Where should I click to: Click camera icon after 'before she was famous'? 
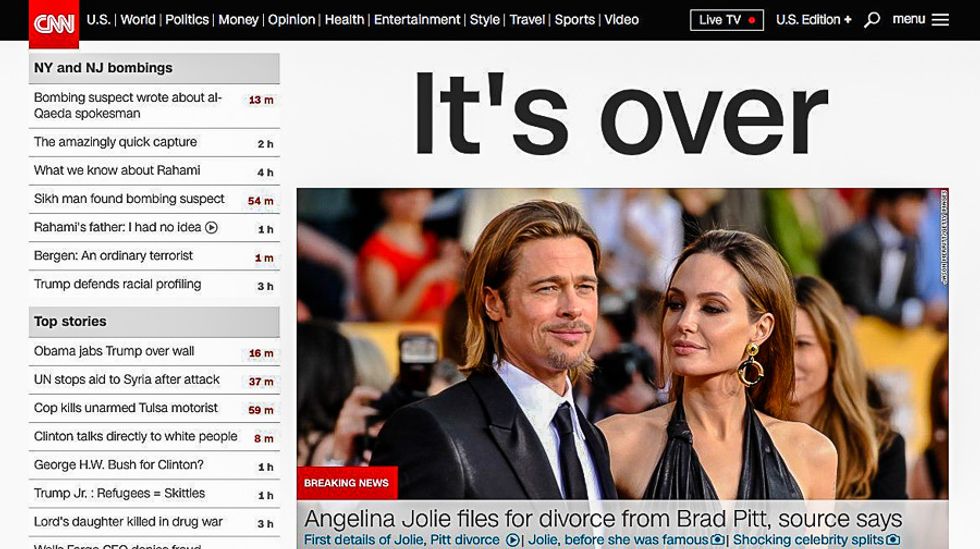pyautogui.click(x=717, y=540)
